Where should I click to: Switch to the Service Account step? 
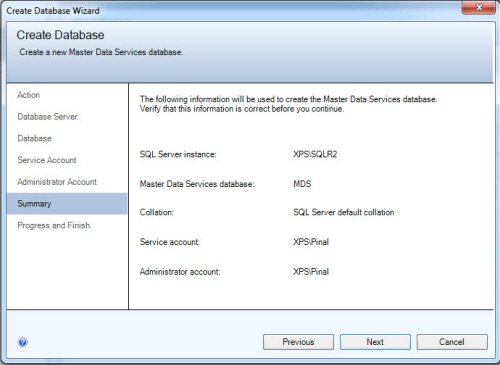click(47, 160)
